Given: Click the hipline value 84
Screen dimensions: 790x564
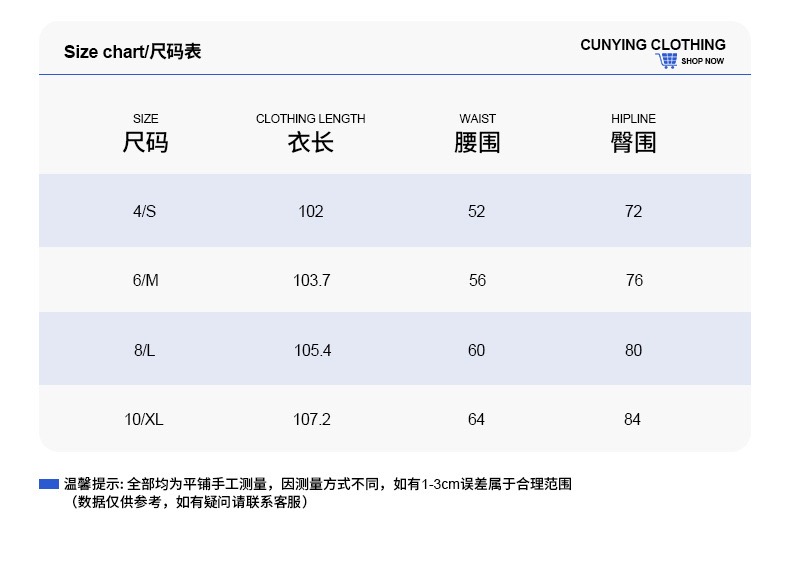Looking at the screenshot, I should point(632,419).
